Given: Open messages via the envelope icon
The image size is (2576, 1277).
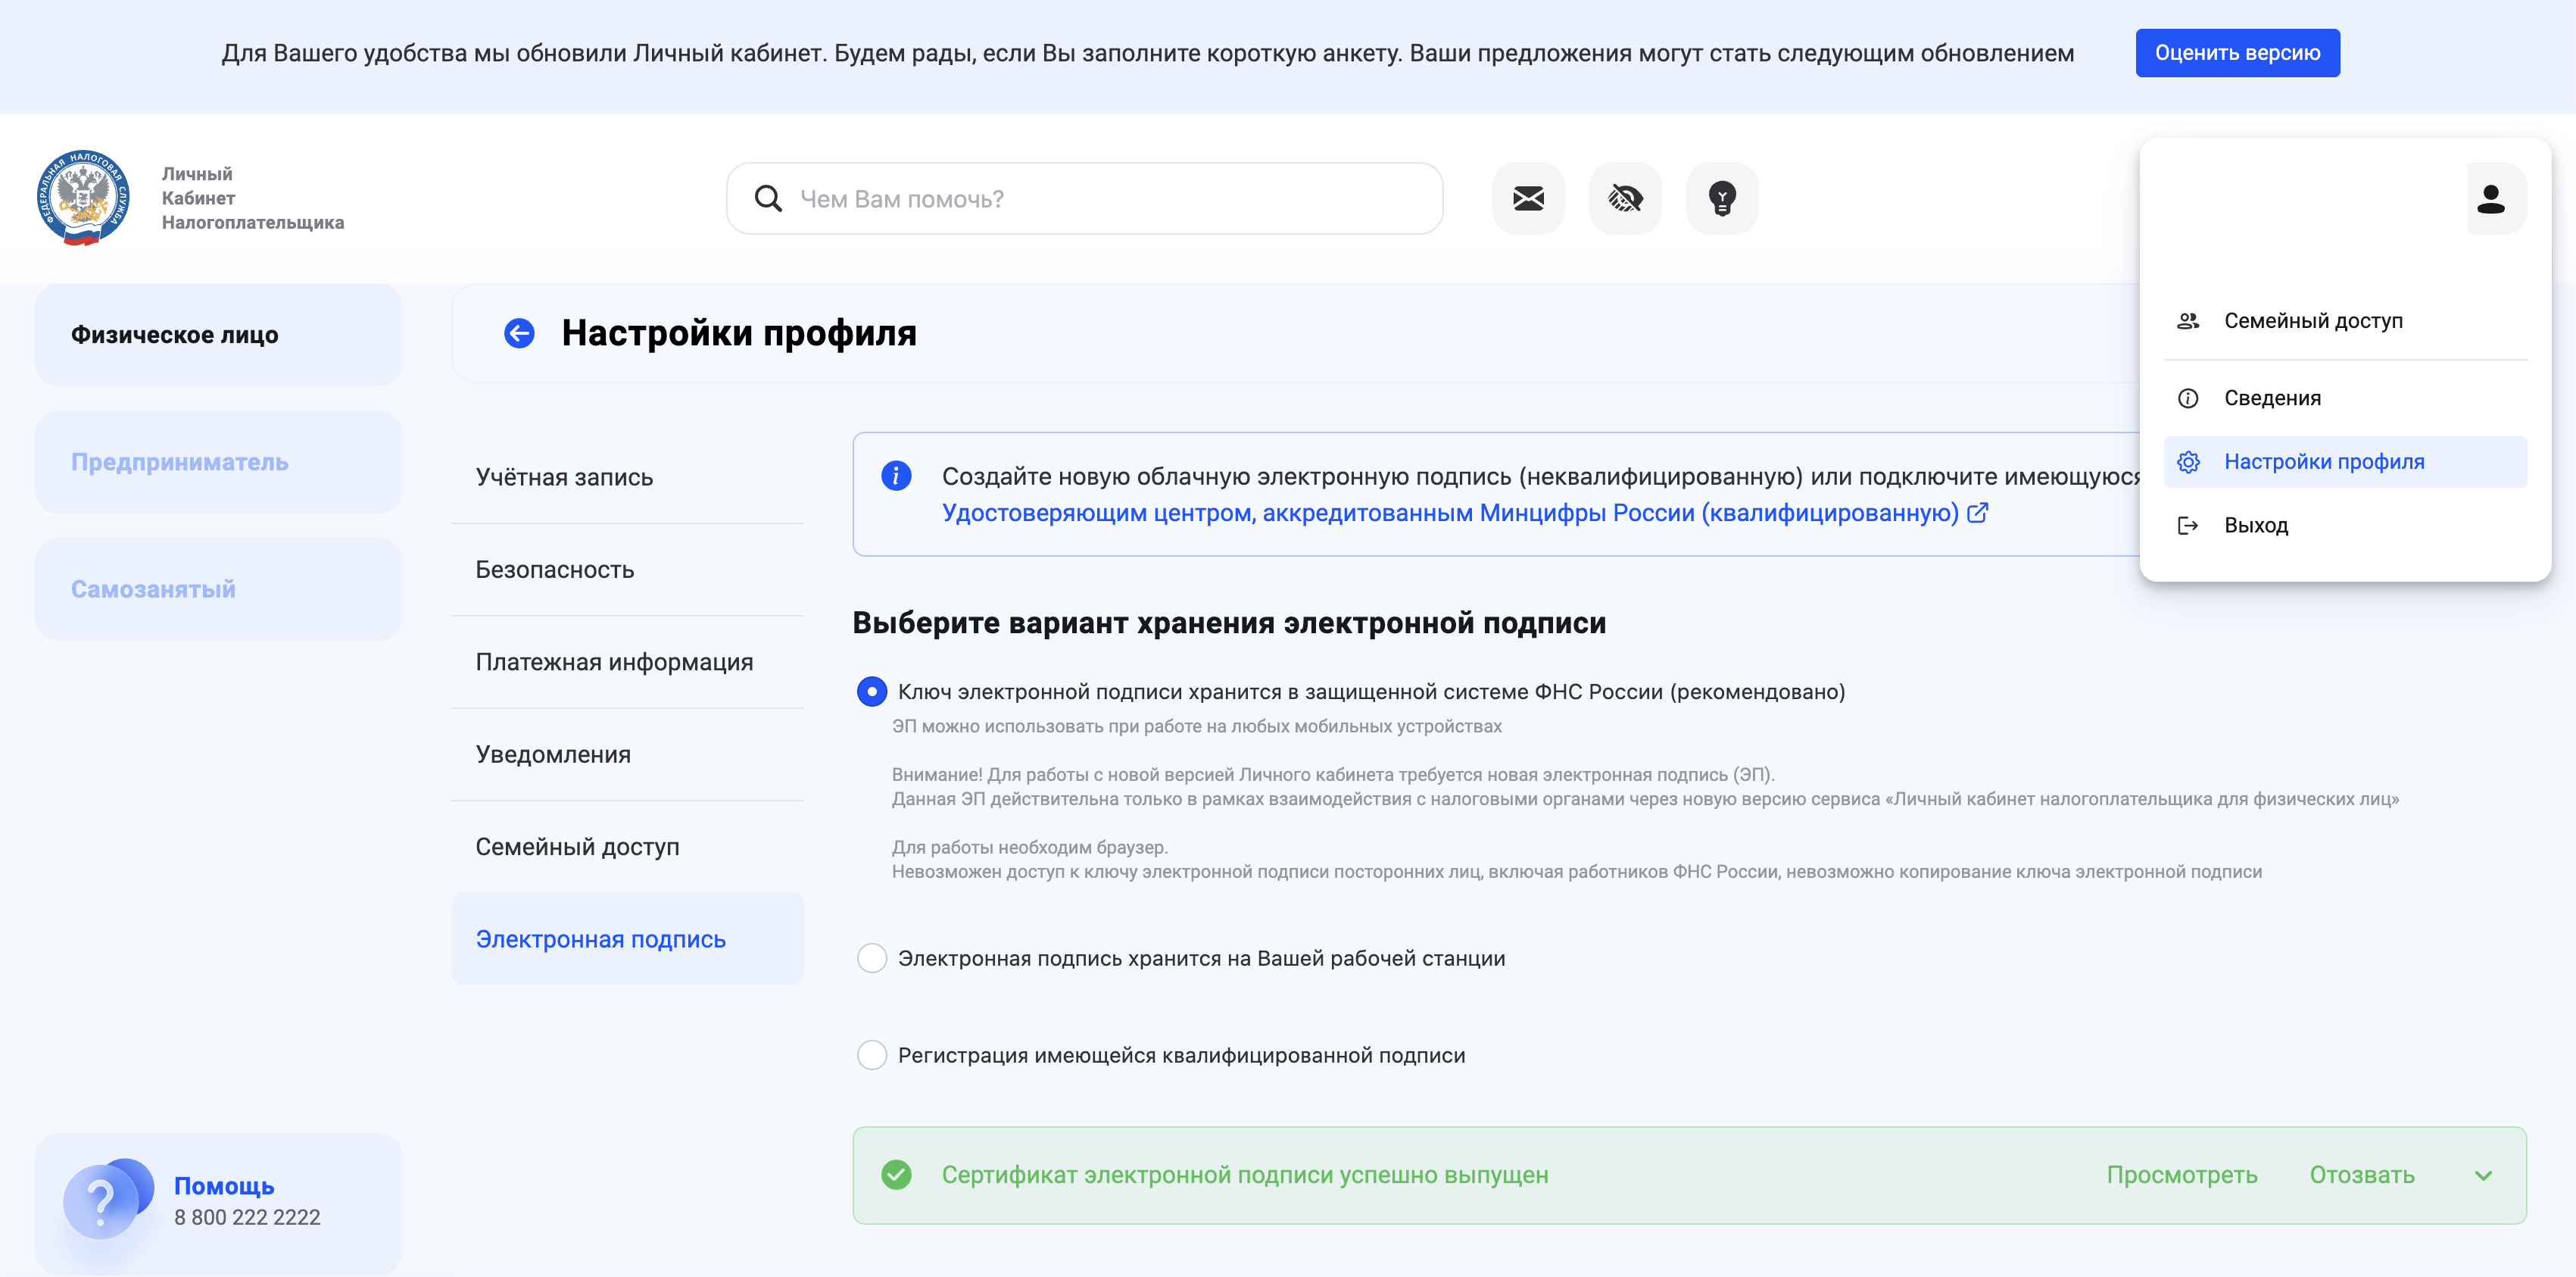Looking at the screenshot, I should (1528, 199).
